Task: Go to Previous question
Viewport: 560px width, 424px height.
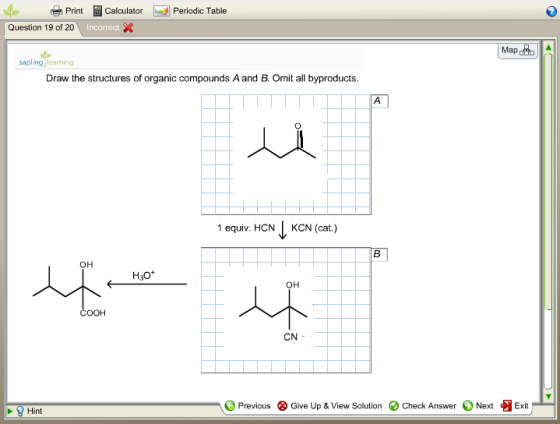Action: pyautogui.click(x=248, y=406)
